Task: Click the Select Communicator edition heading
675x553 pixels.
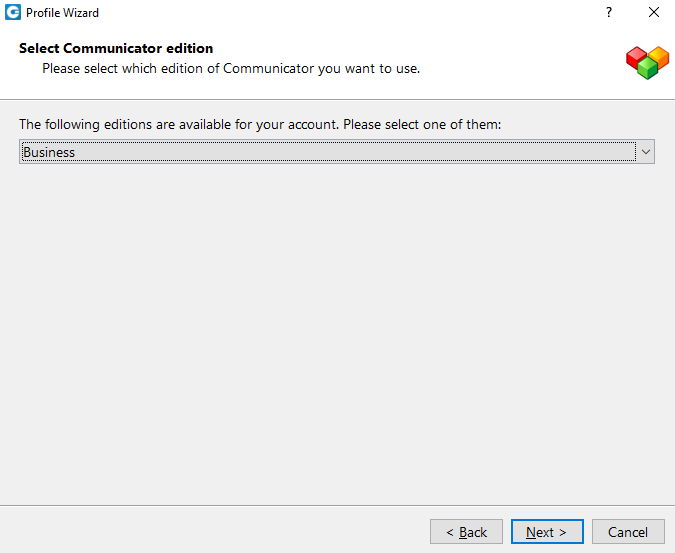Action: (x=116, y=48)
